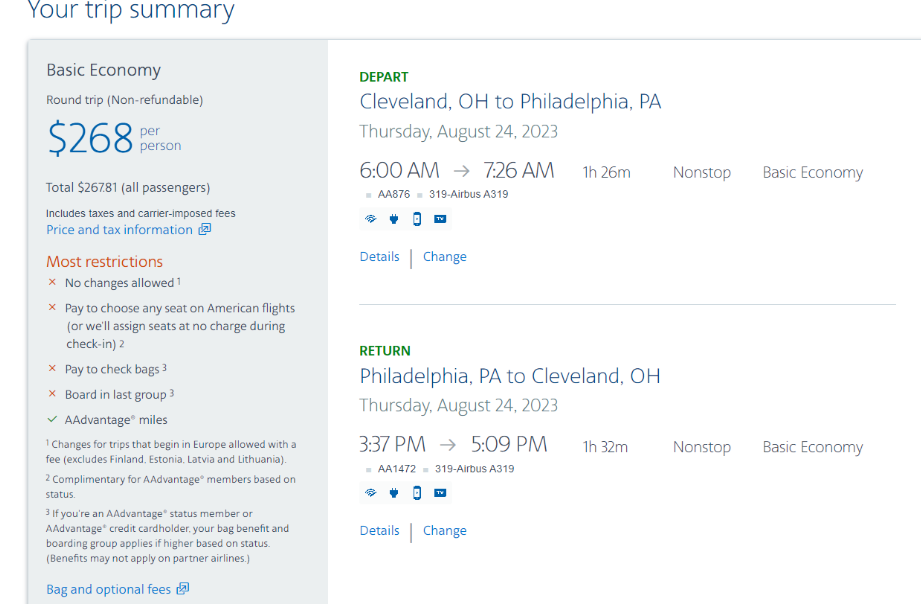Click the Wi-Fi icon on the departing flight

[x=371, y=219]
